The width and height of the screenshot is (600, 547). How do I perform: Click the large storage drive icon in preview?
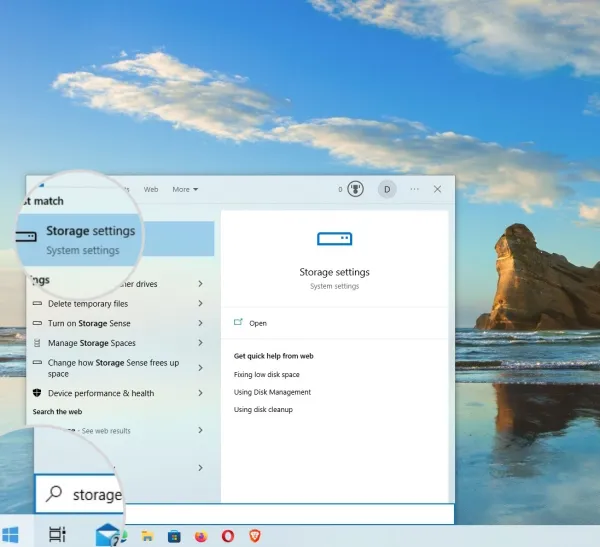[x=334, y=238]
